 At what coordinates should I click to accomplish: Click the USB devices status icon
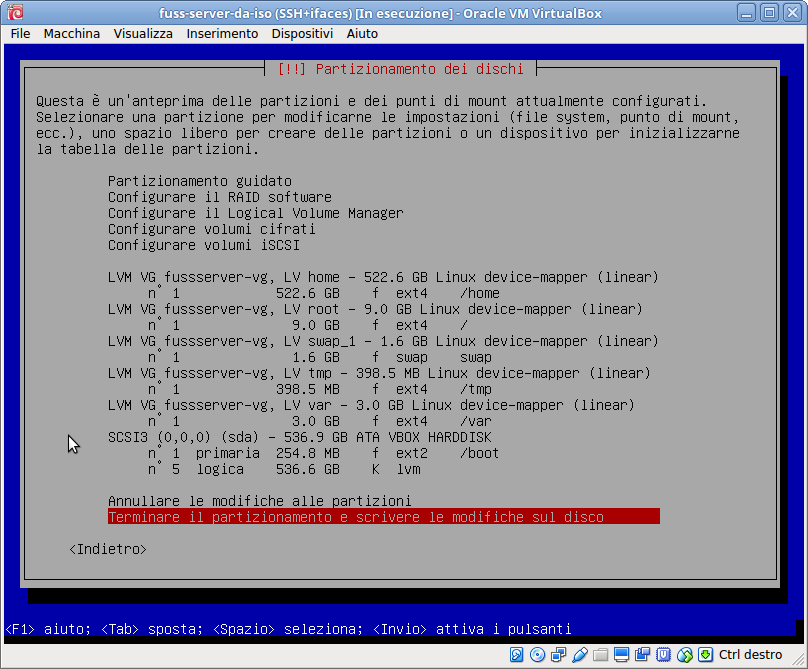(x=580, y=655)
